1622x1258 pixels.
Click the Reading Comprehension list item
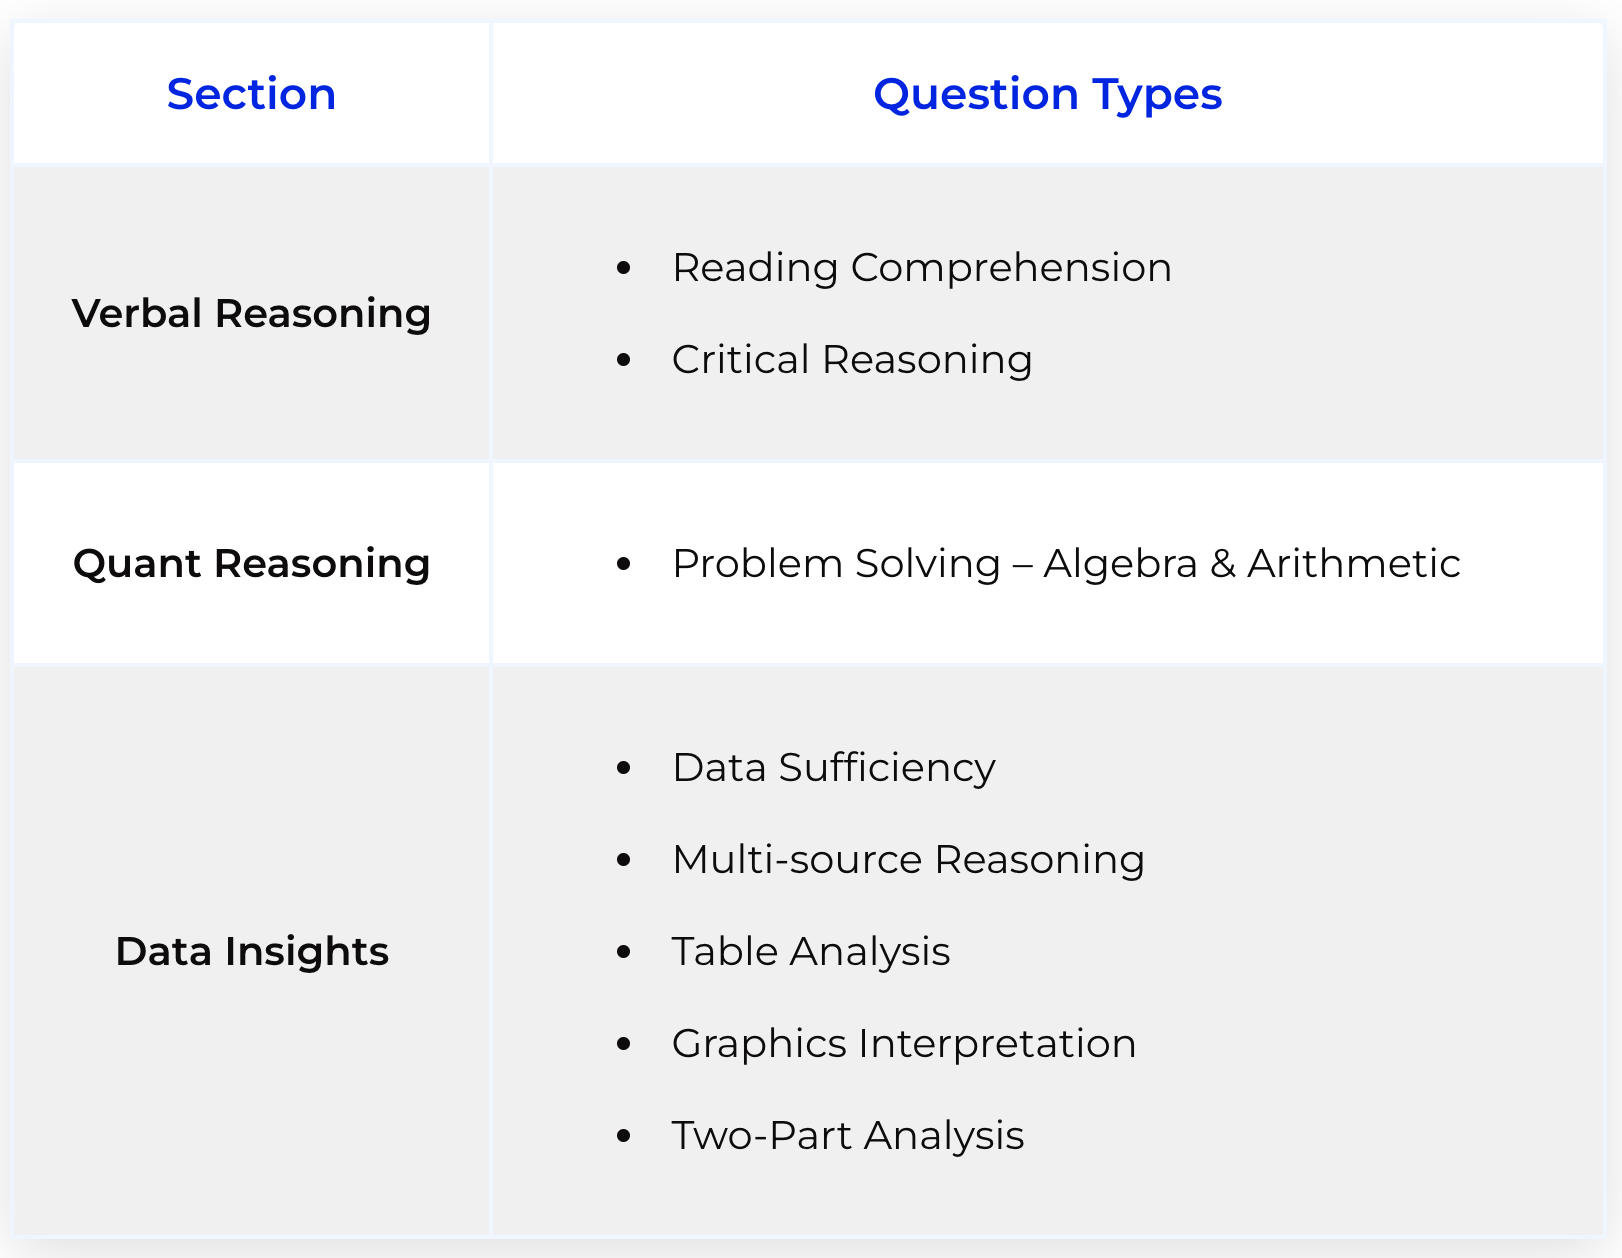(x=921, y=267)
